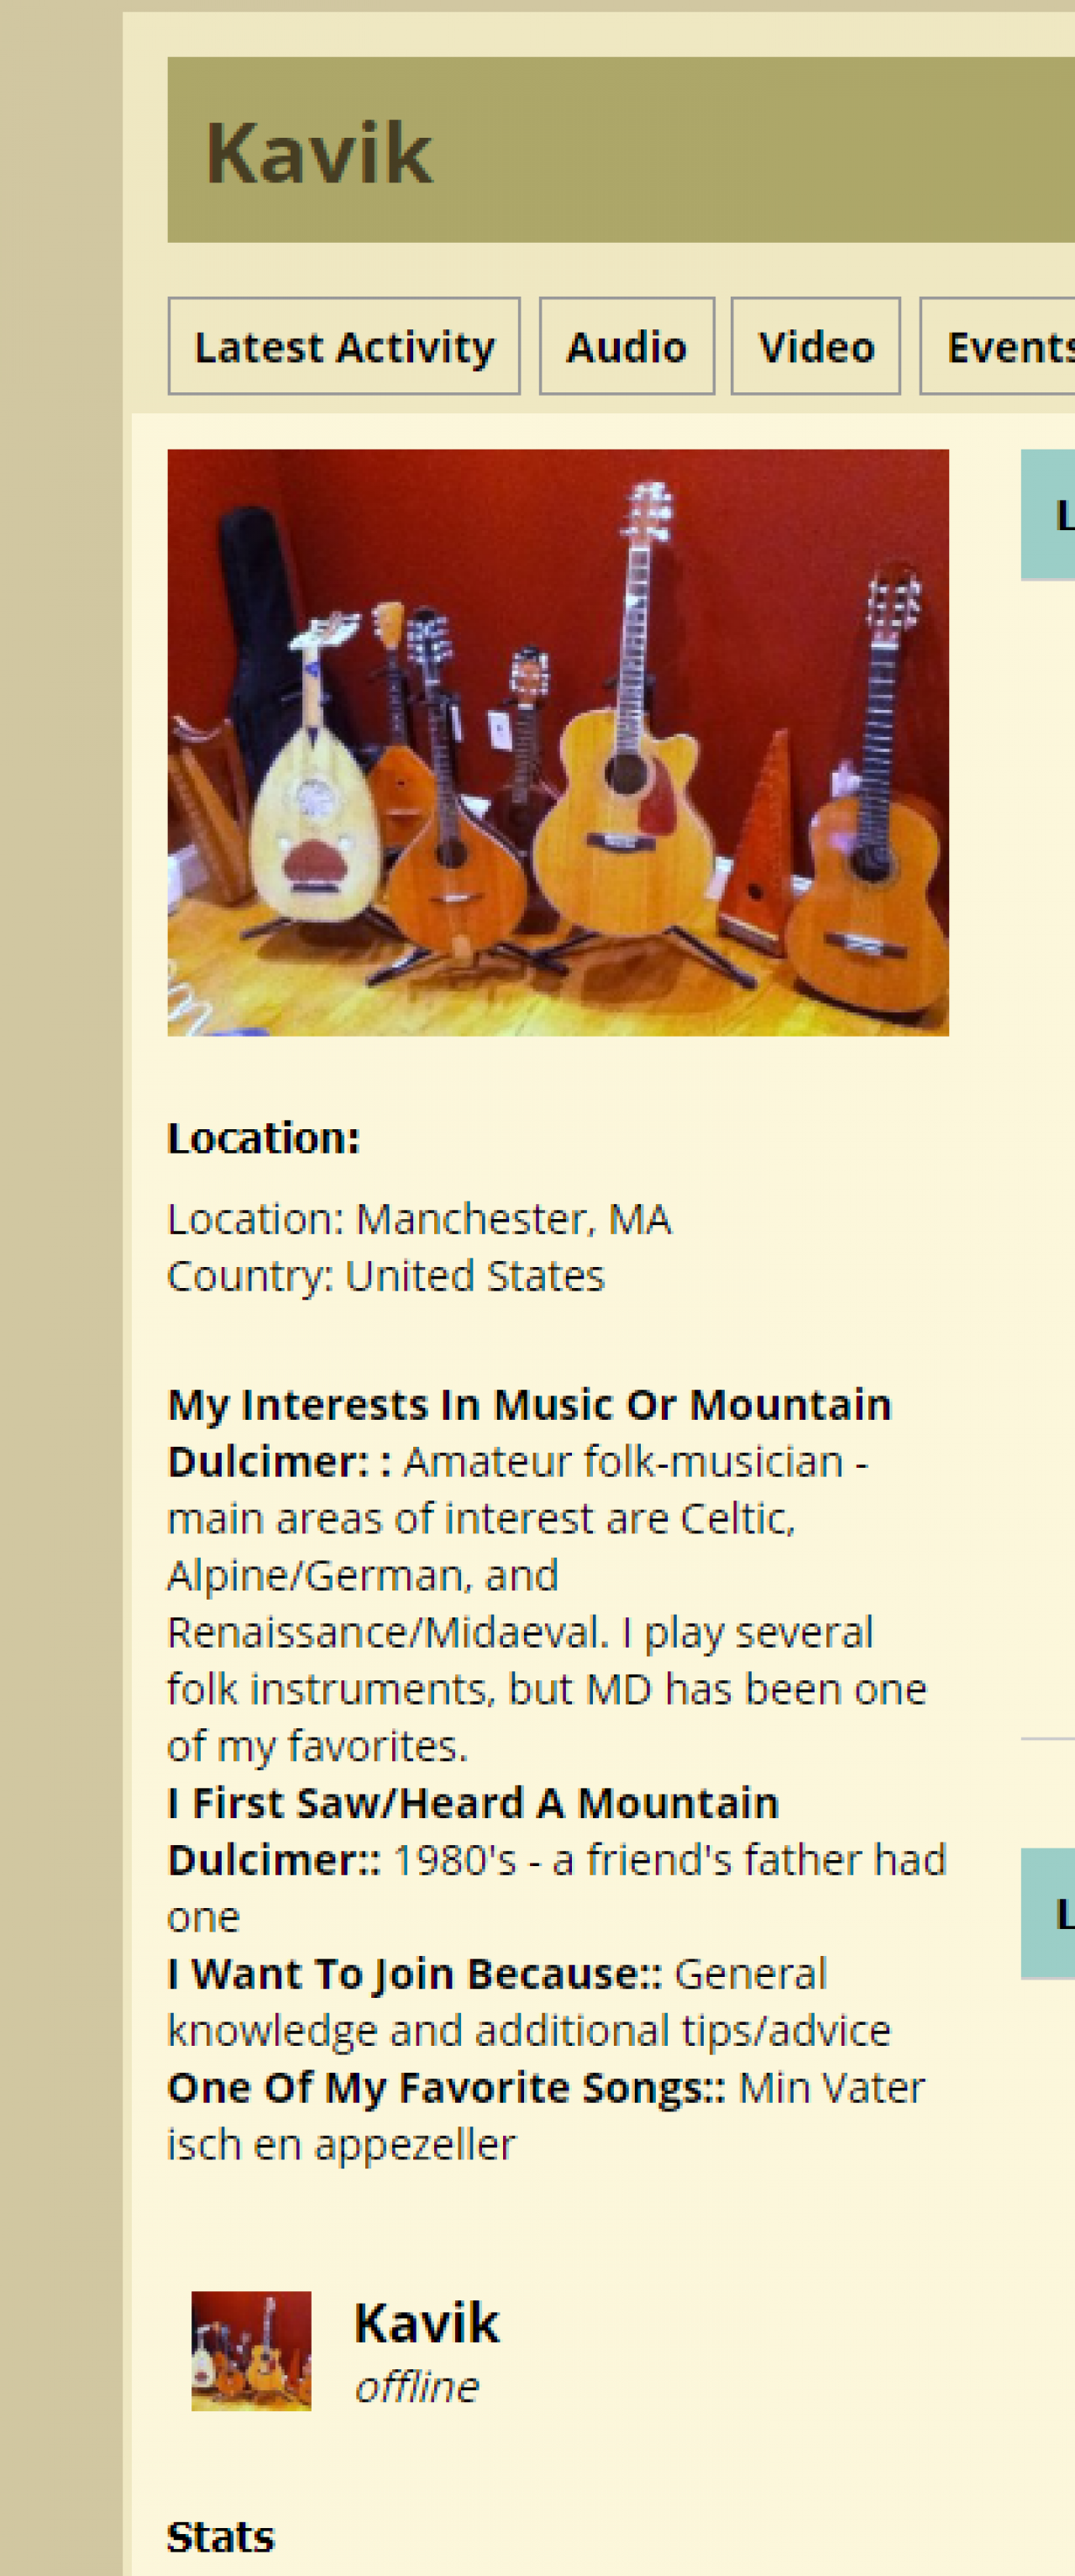This screenshot has height=2576, width=1075.
Task: Click the One Of My Favorite Songs label
Action: [x=446, y=2088]
